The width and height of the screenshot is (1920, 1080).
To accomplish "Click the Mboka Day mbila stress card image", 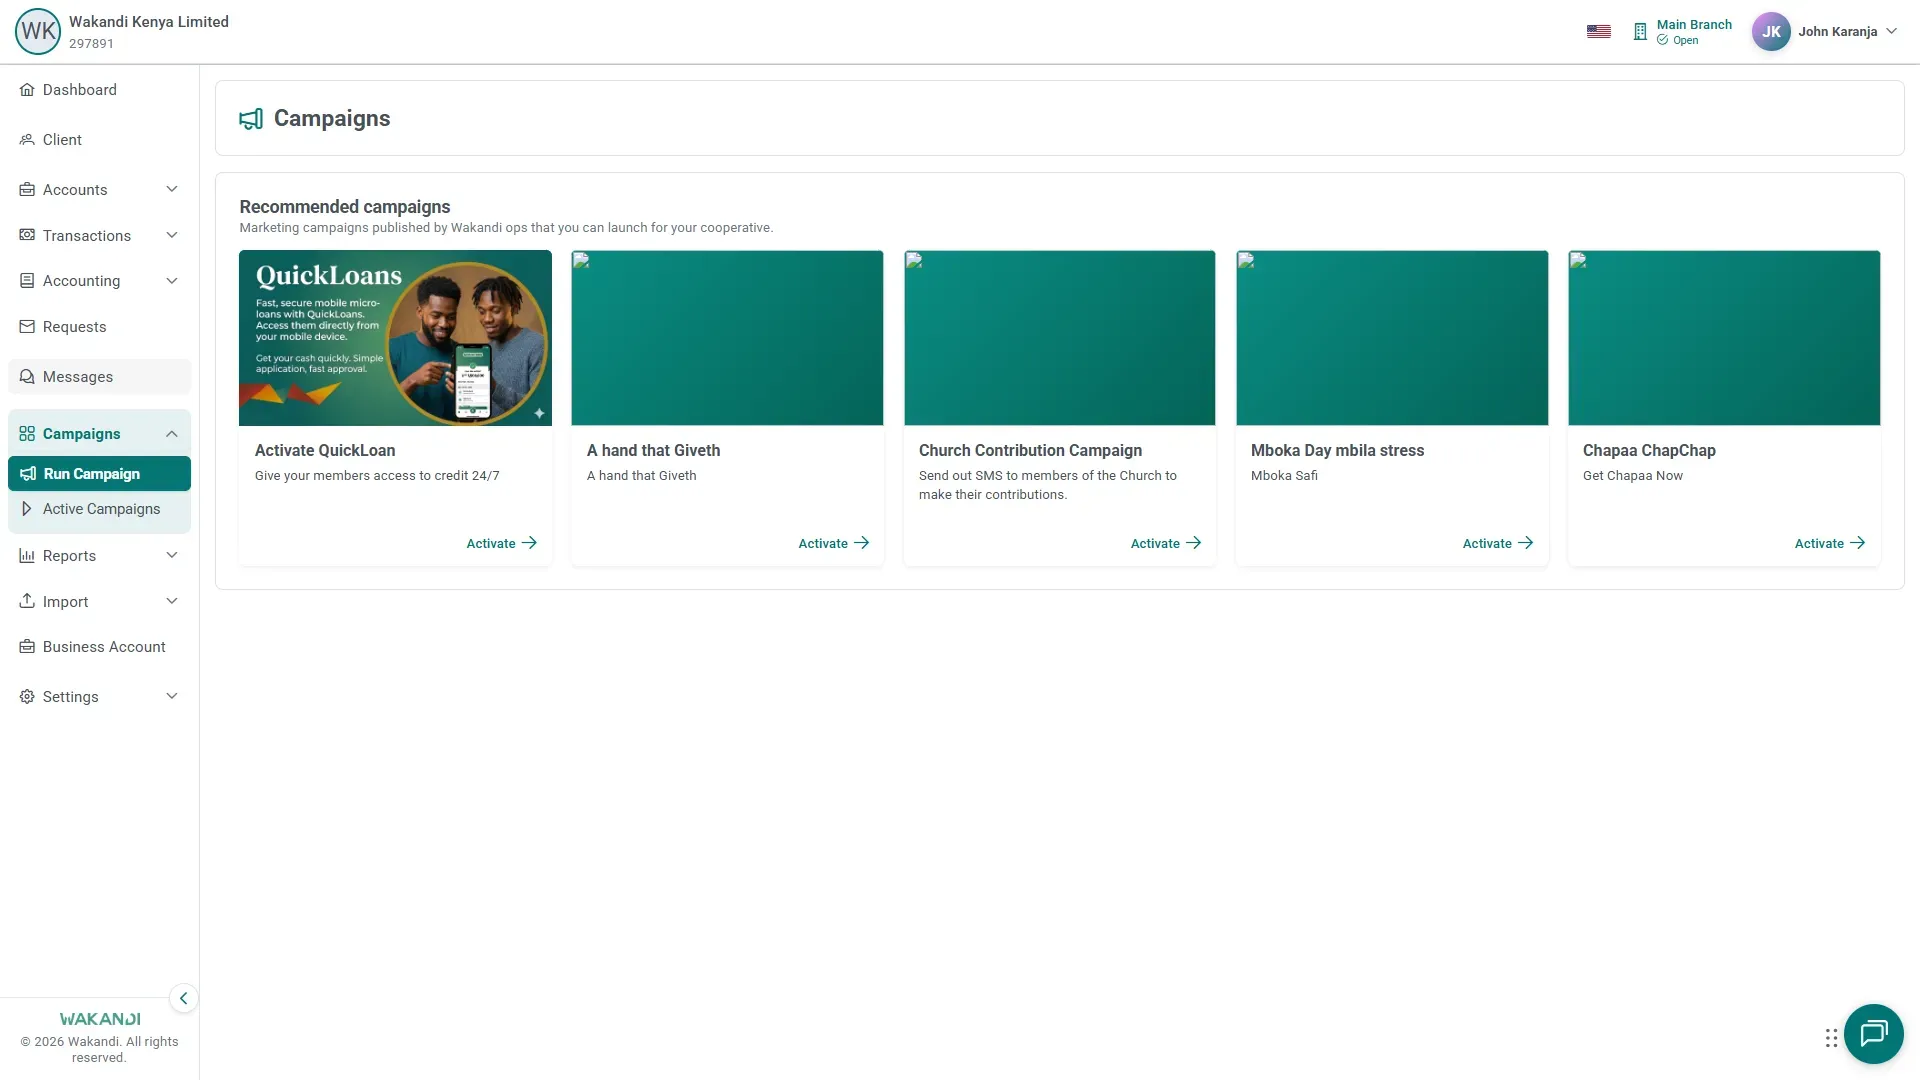I will pyautogui.click(x=1392, y=338).
